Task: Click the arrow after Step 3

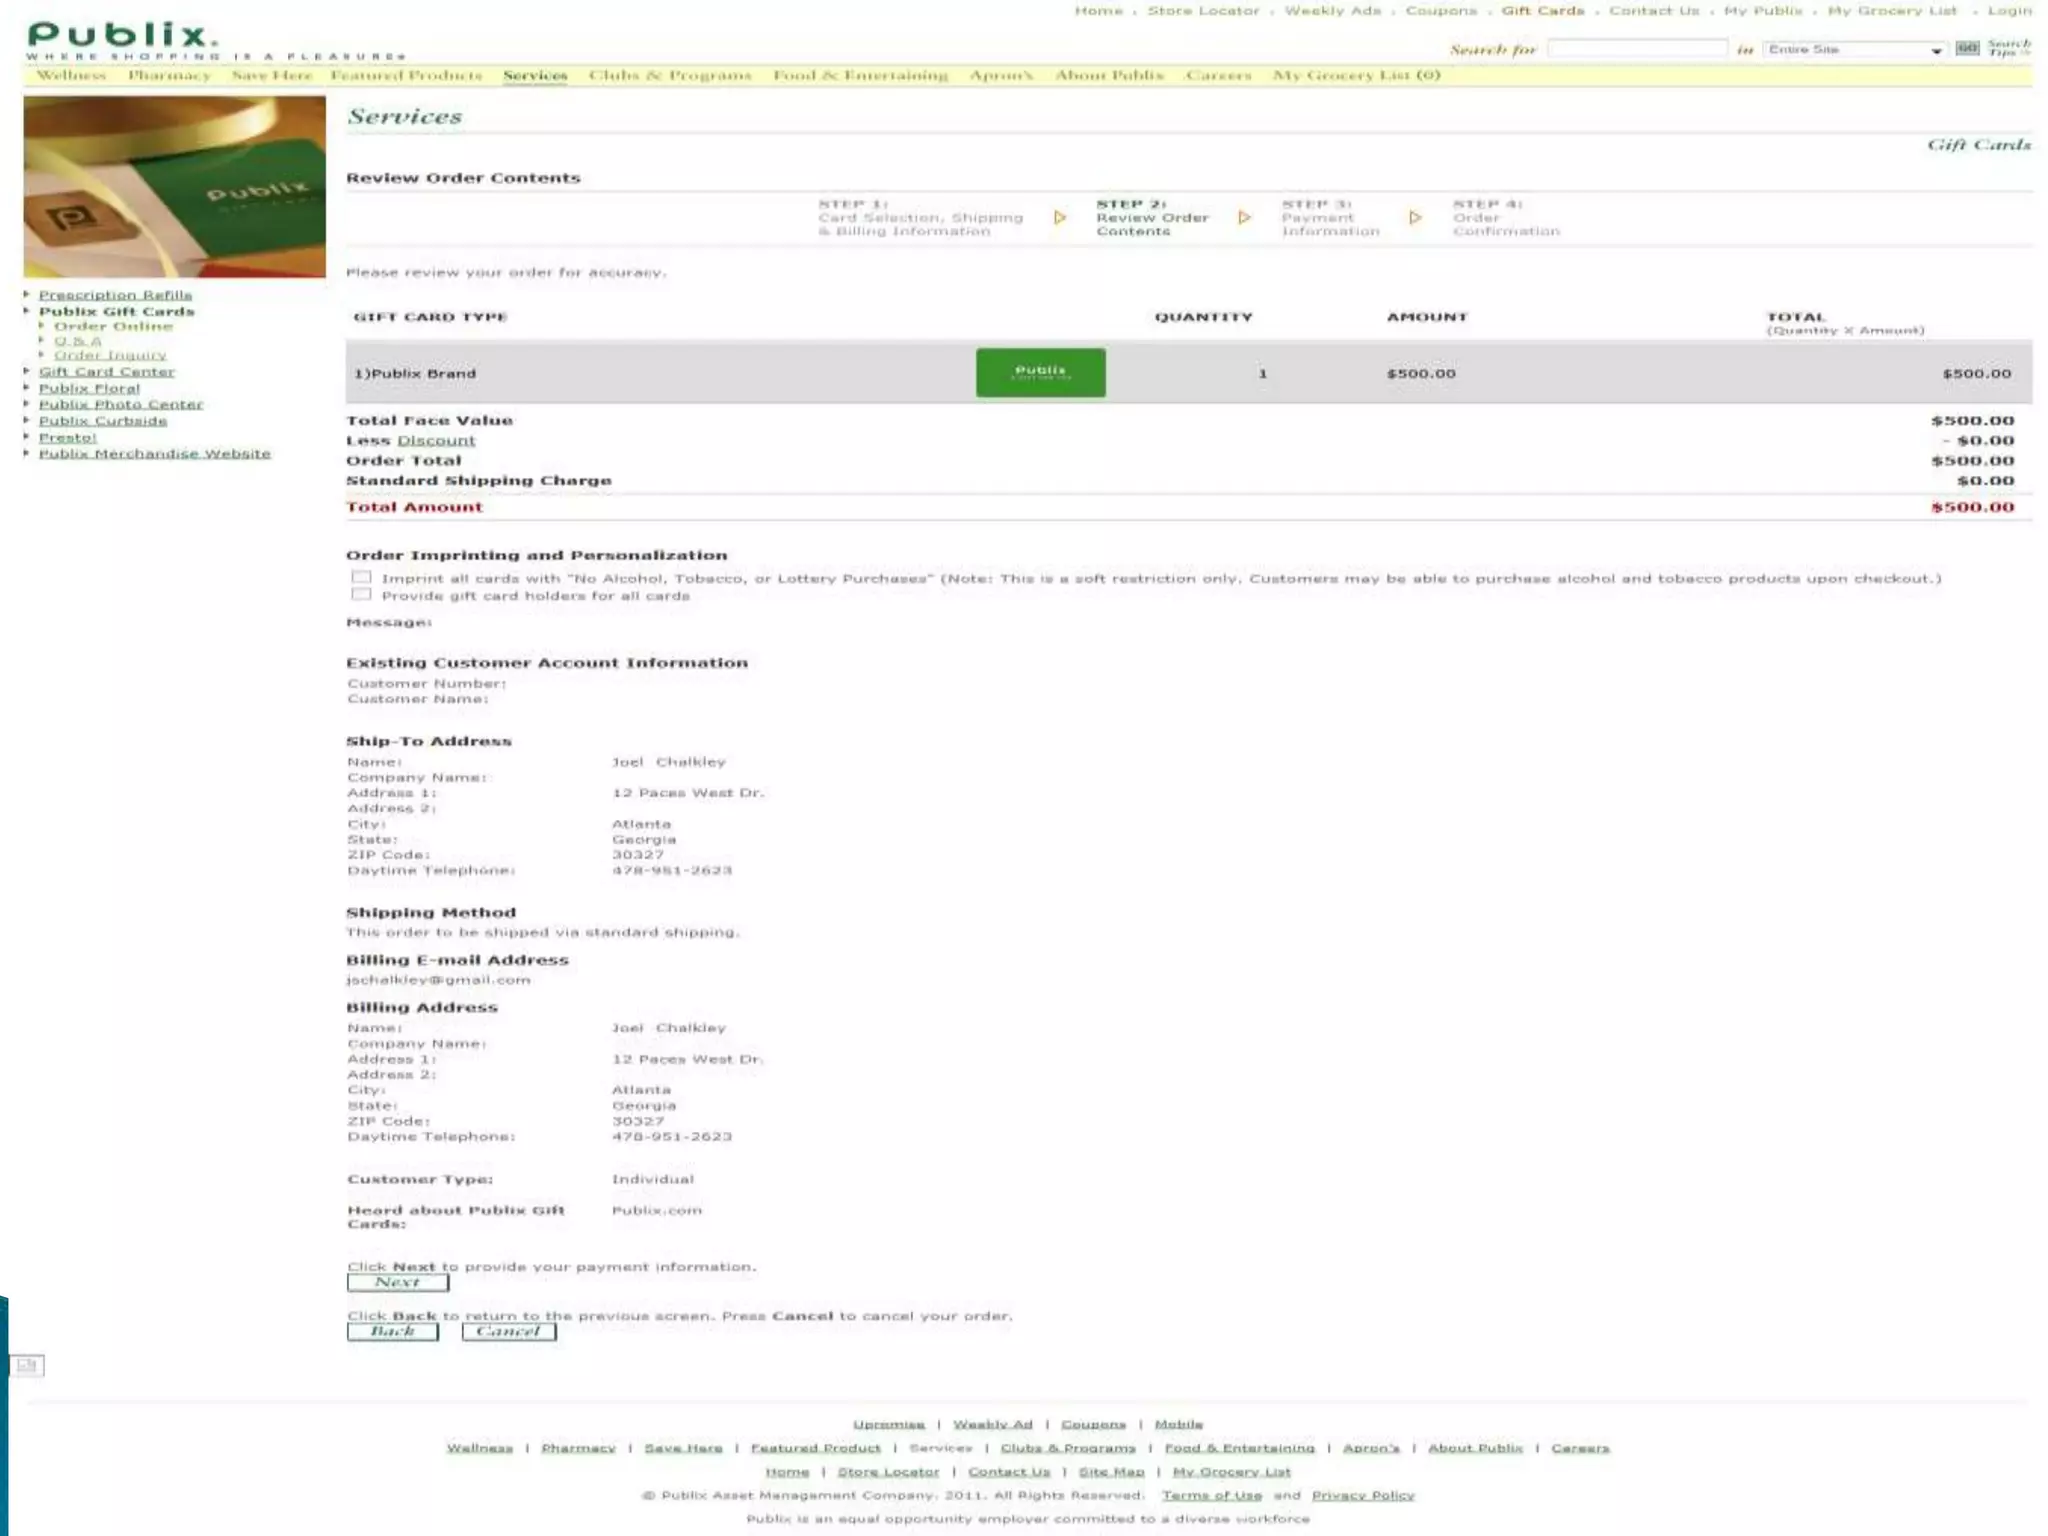Action: click(x=1415, y=218)
